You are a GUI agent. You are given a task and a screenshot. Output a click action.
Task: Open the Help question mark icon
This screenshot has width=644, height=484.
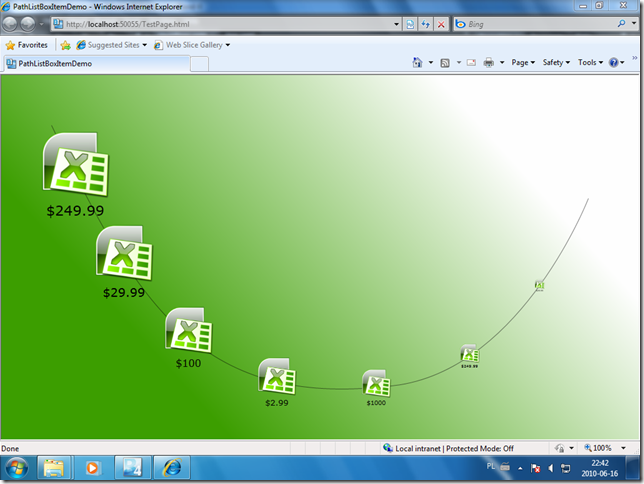pyautogui.click(x=614, y=62)
